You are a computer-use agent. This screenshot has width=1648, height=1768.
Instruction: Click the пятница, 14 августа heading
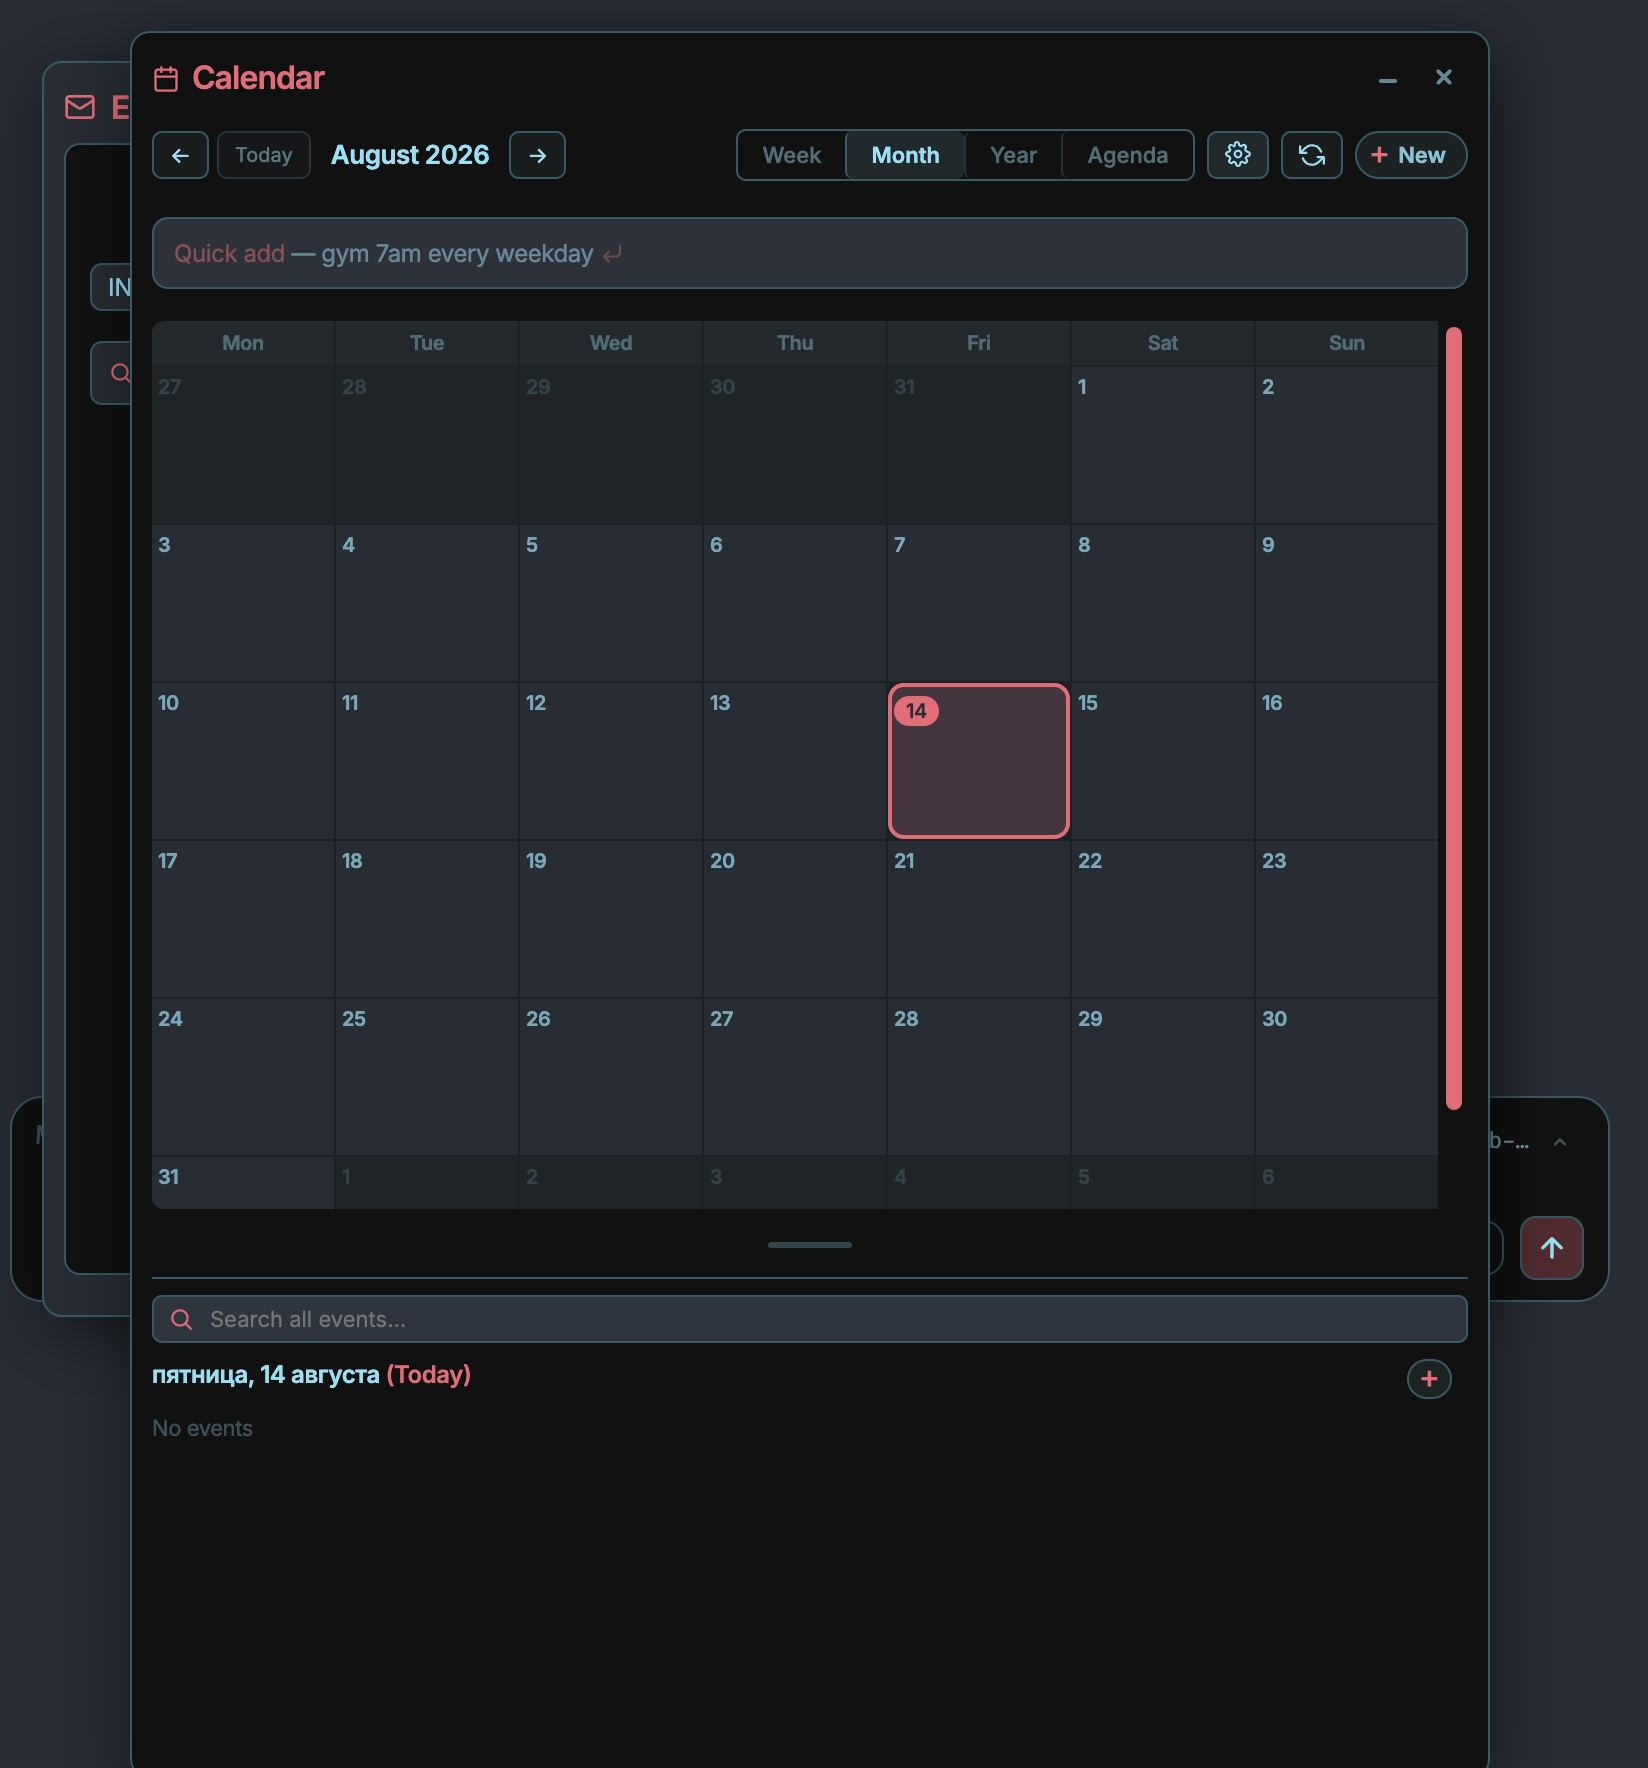266,1374
